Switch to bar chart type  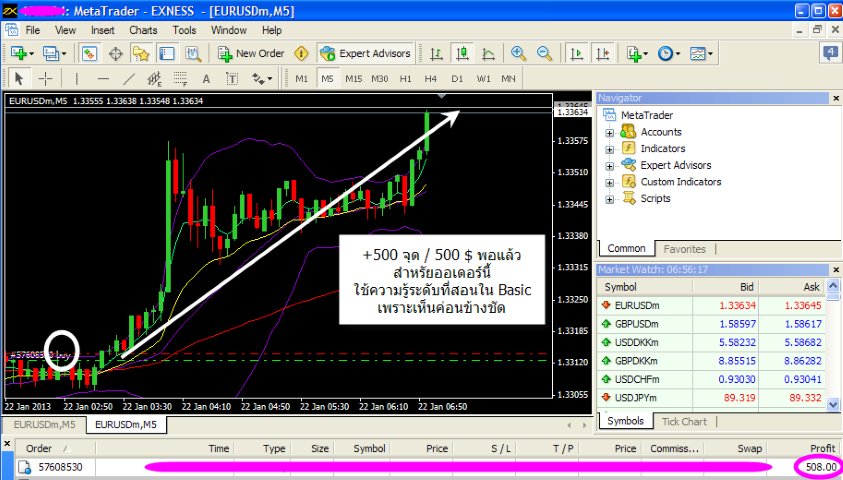click(x=437, y=53)
